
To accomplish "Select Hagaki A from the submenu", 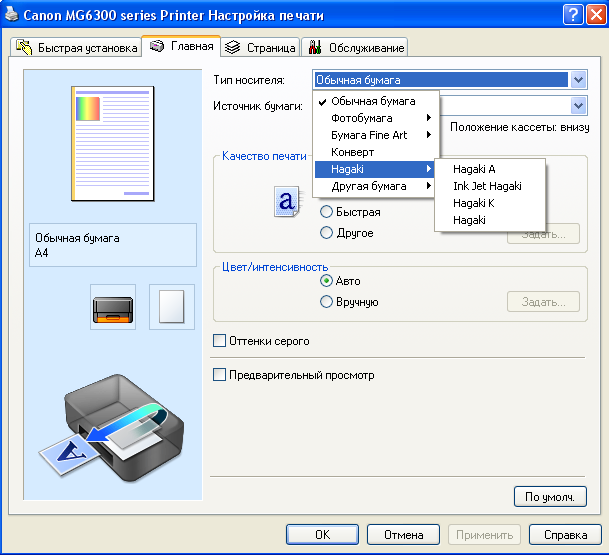I will [x=490, y=169].
